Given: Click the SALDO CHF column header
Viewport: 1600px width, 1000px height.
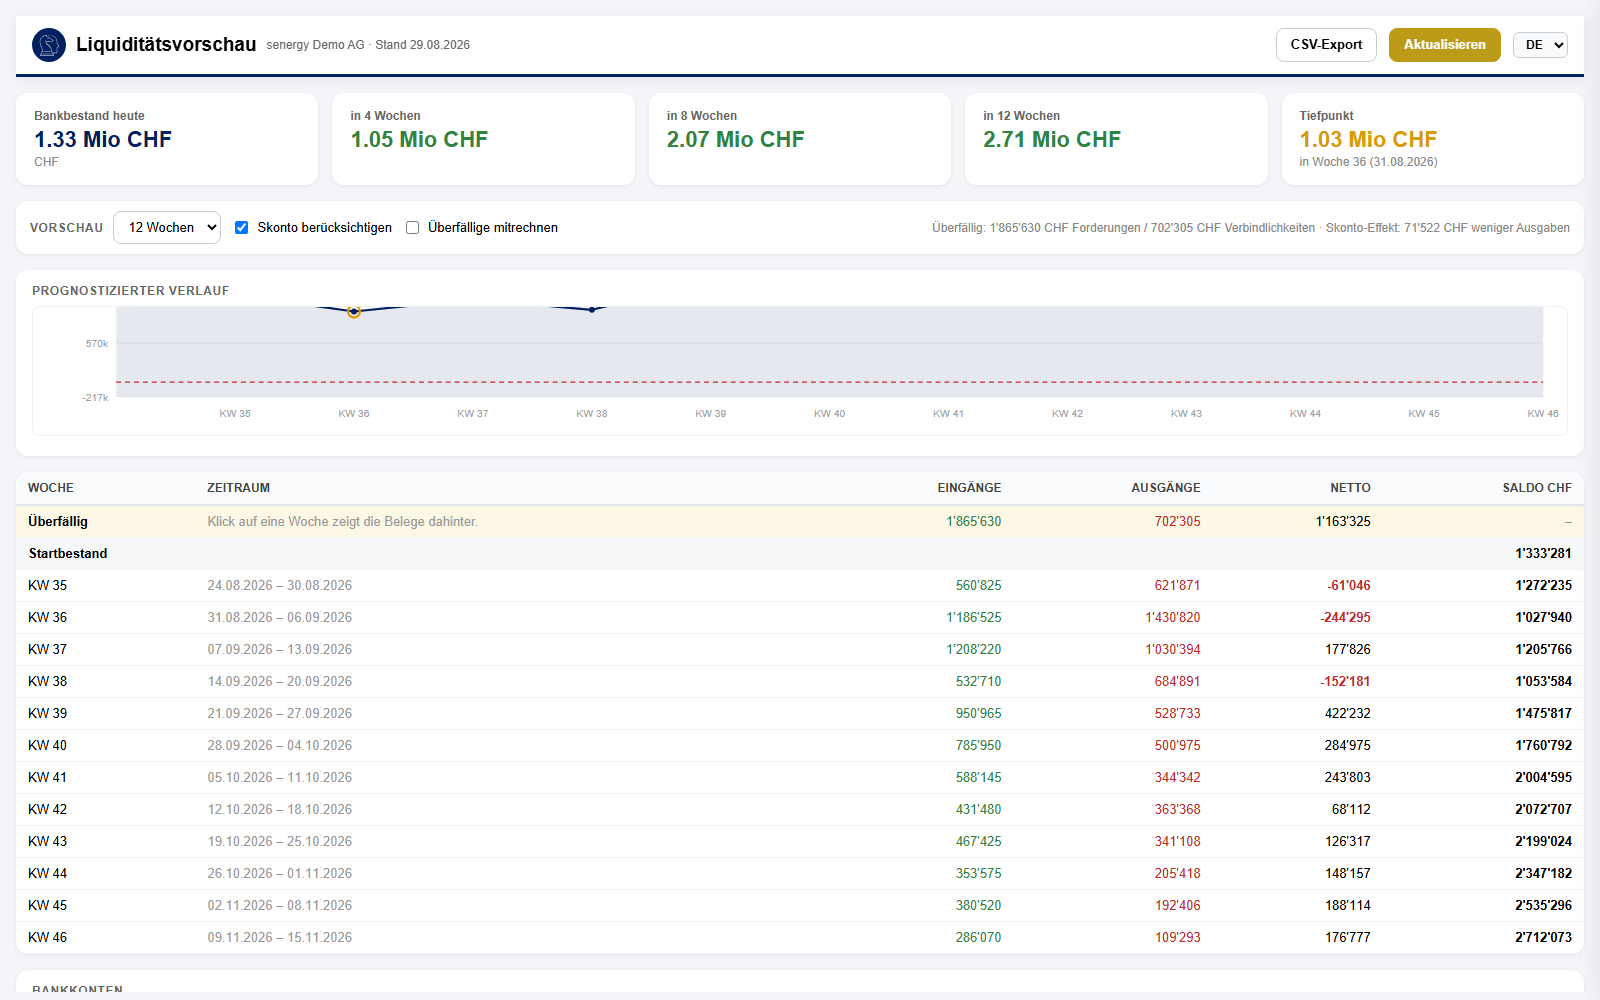Looking at the screenshot, I should tap(1537, 488).
